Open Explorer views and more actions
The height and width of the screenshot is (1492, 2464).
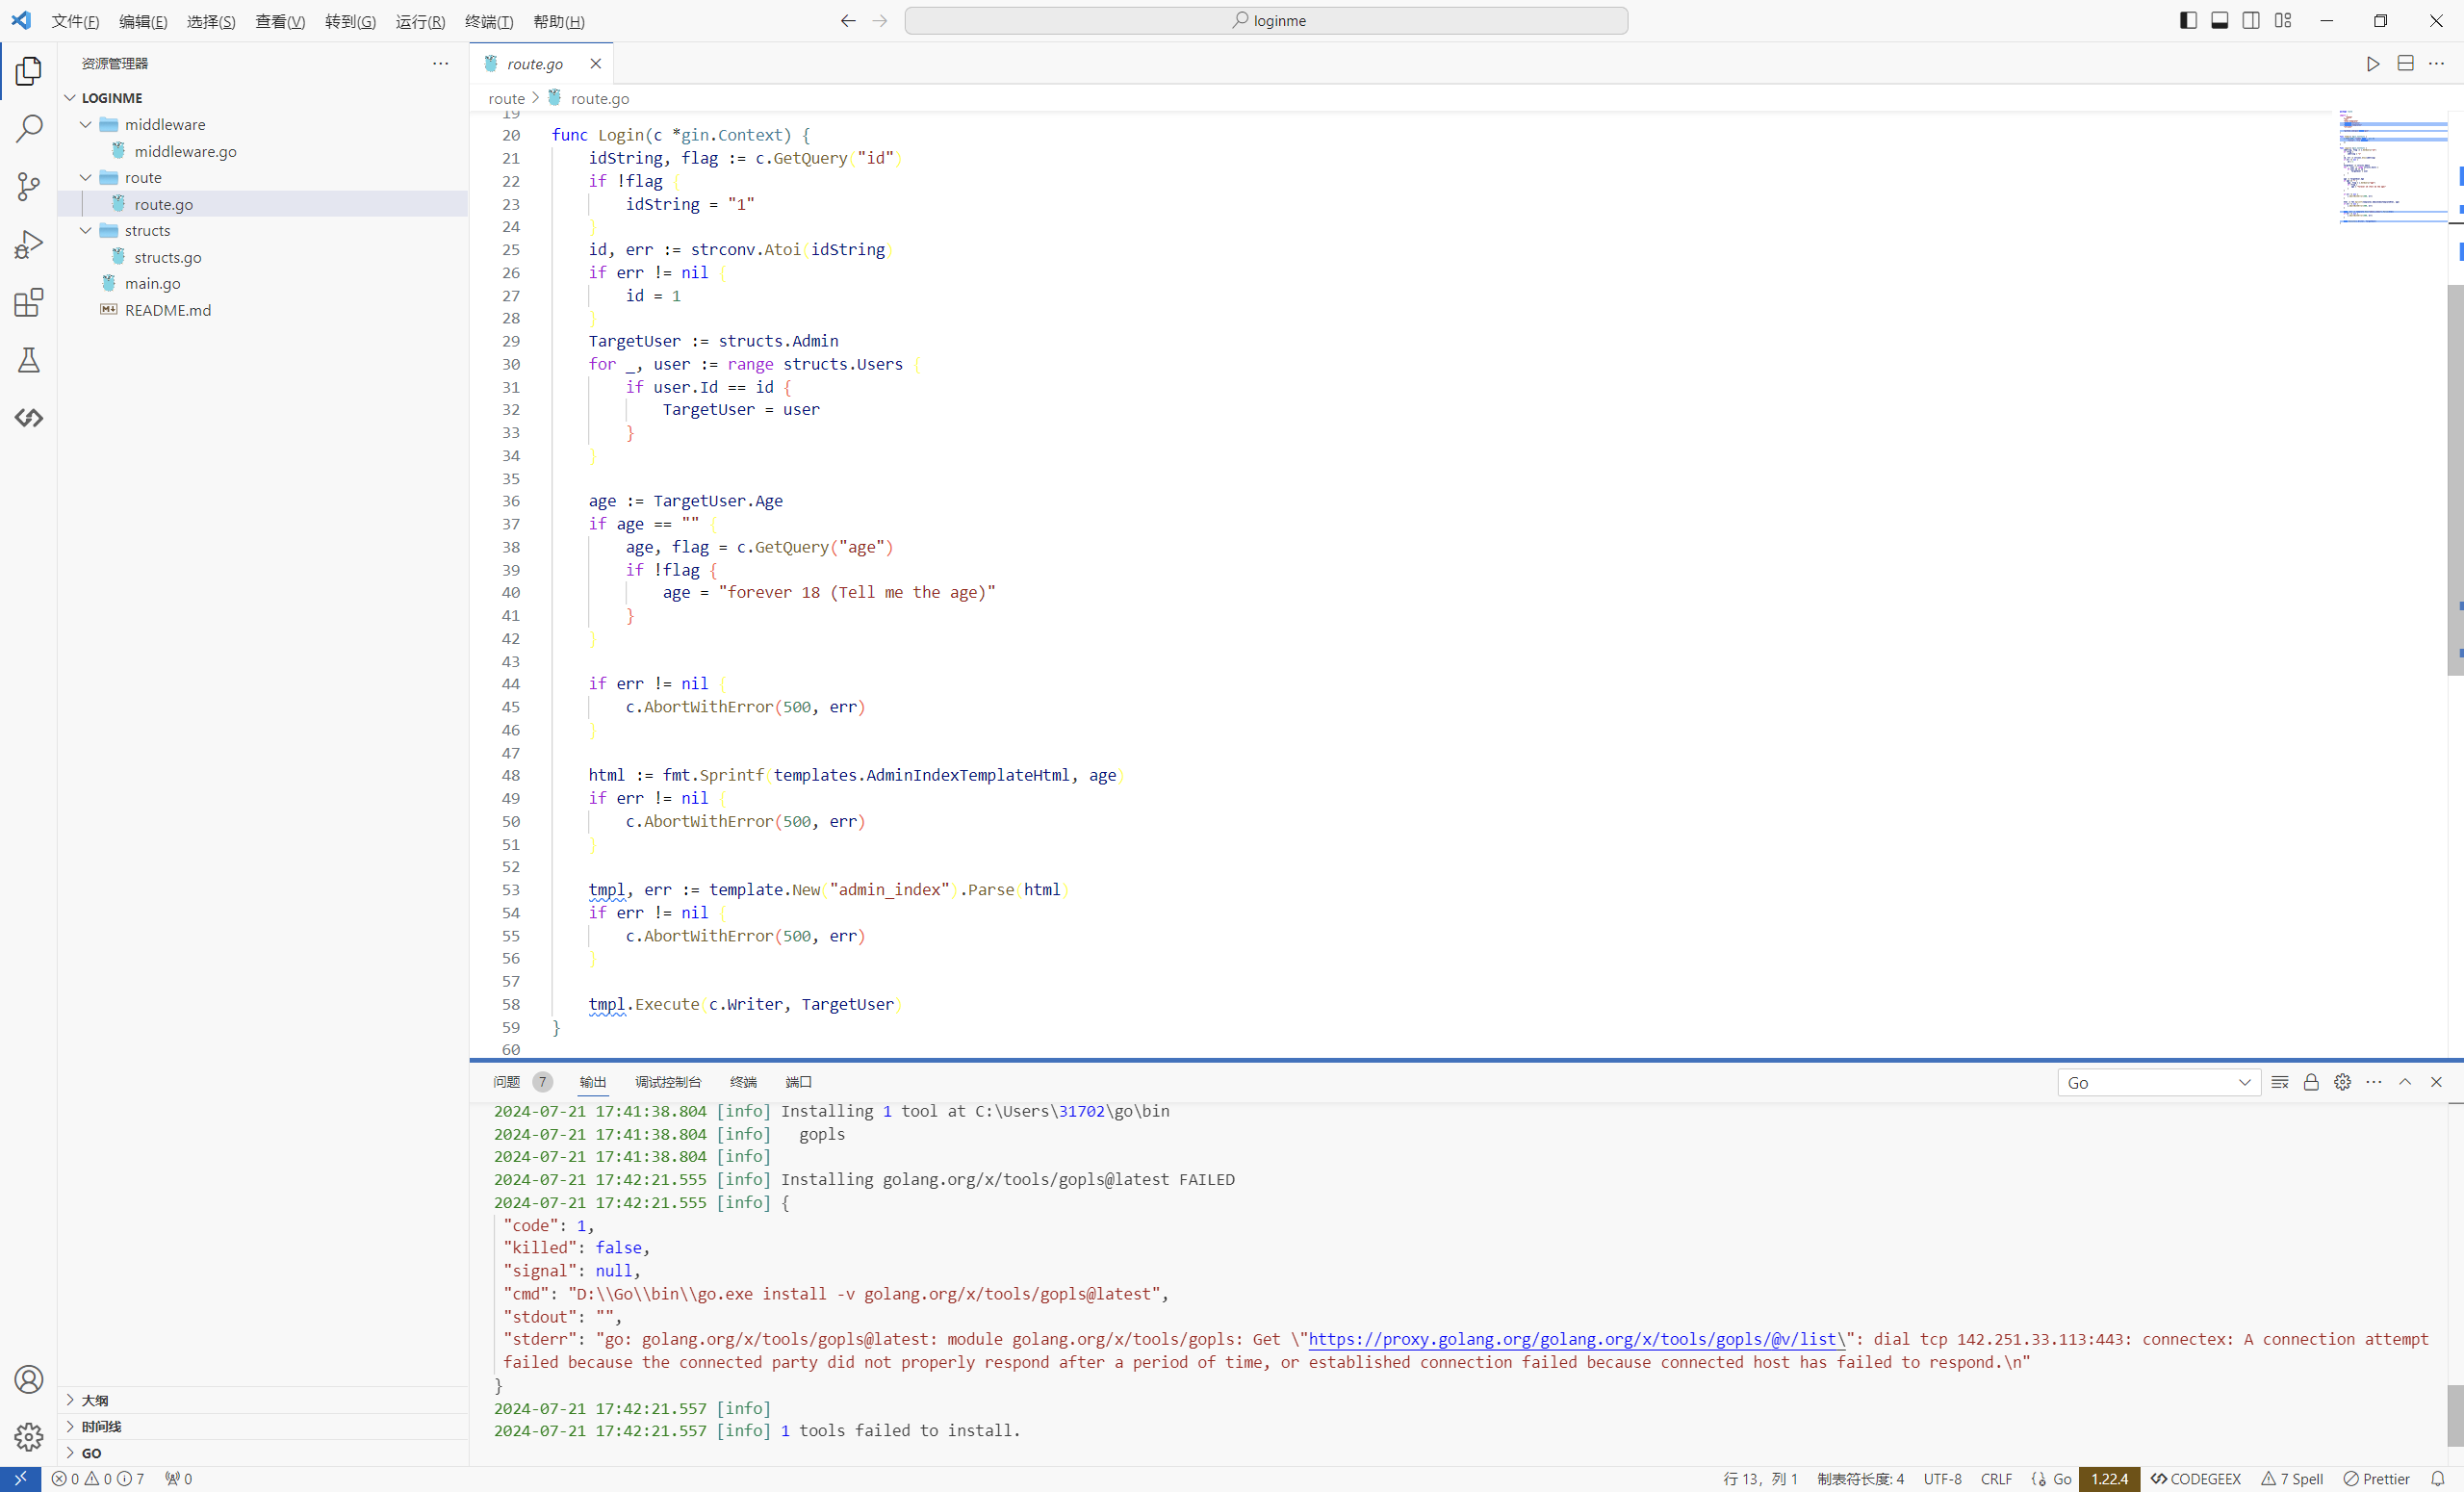click(440, 63)
